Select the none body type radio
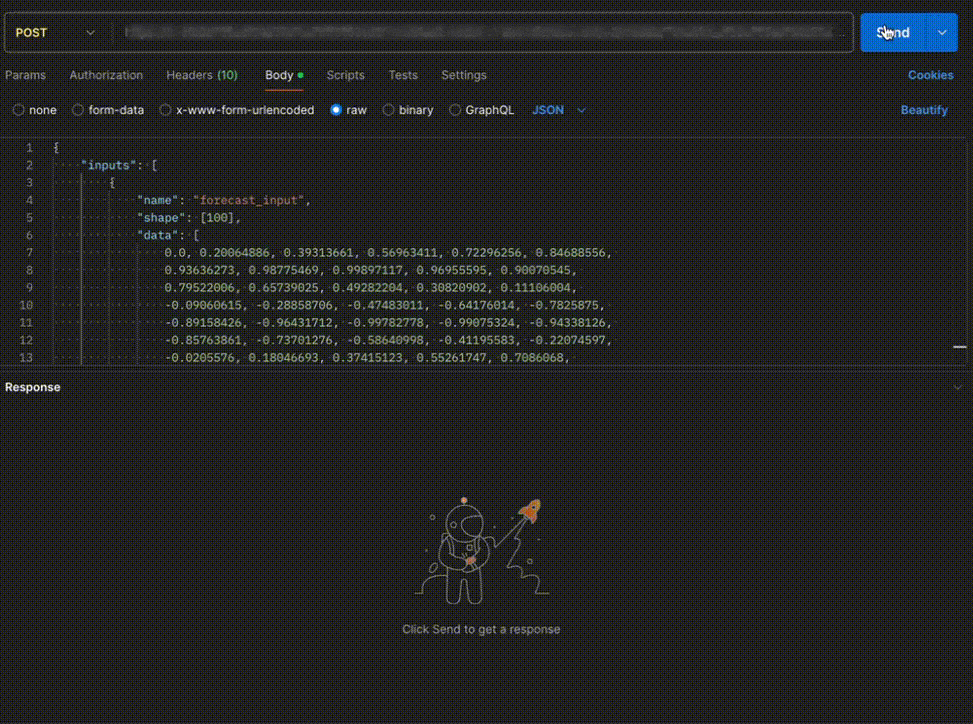Image resolution: width=973 pixels, height=724 pixels. 19,110
